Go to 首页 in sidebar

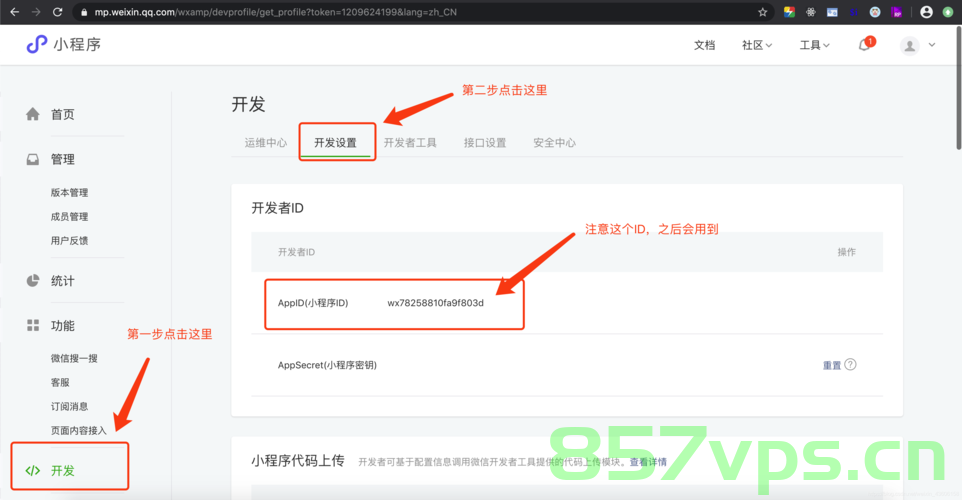point(63,114)
